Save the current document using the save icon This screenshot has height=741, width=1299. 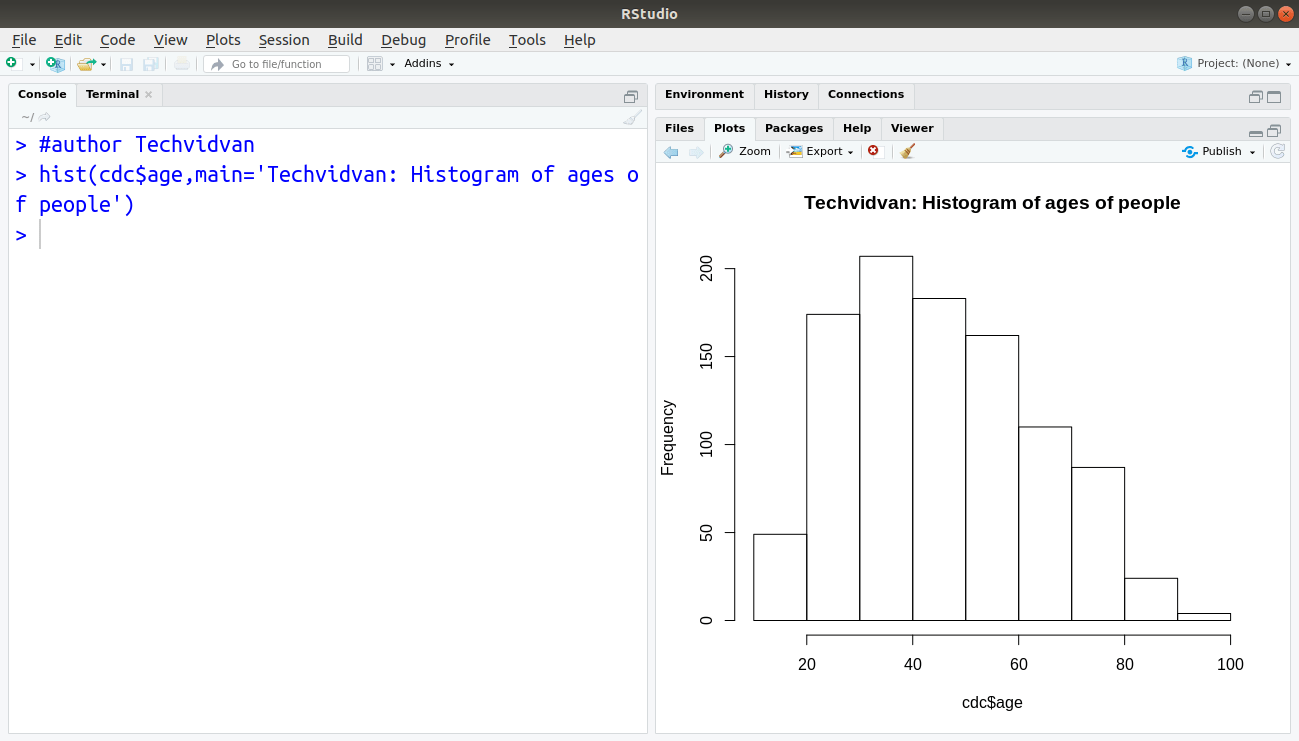(126, 63)
